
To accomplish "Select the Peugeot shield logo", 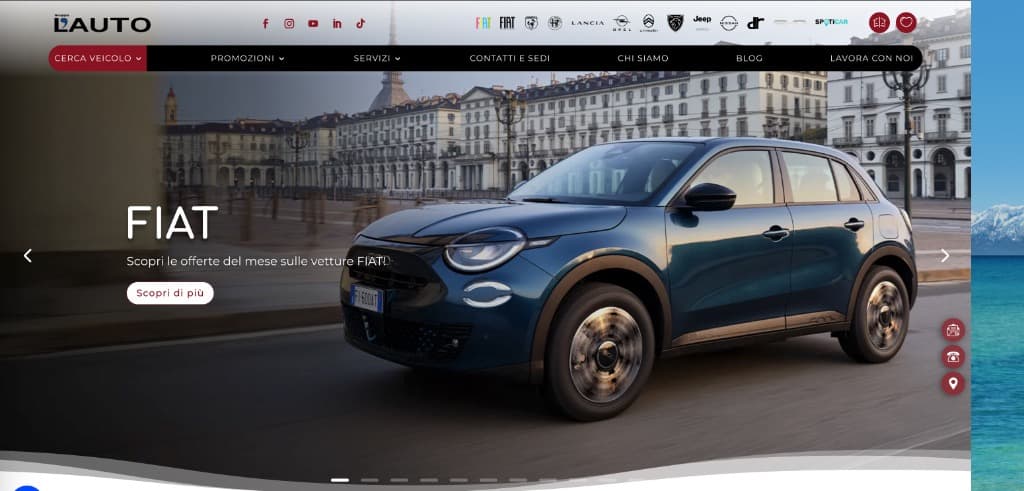I will 675,23.
